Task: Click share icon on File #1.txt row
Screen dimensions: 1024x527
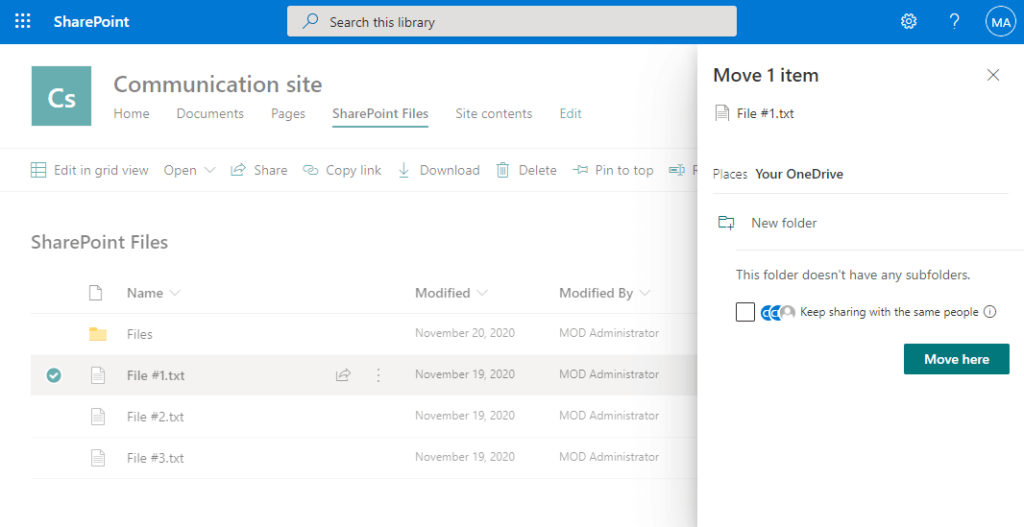Action: tap(343, 375)
